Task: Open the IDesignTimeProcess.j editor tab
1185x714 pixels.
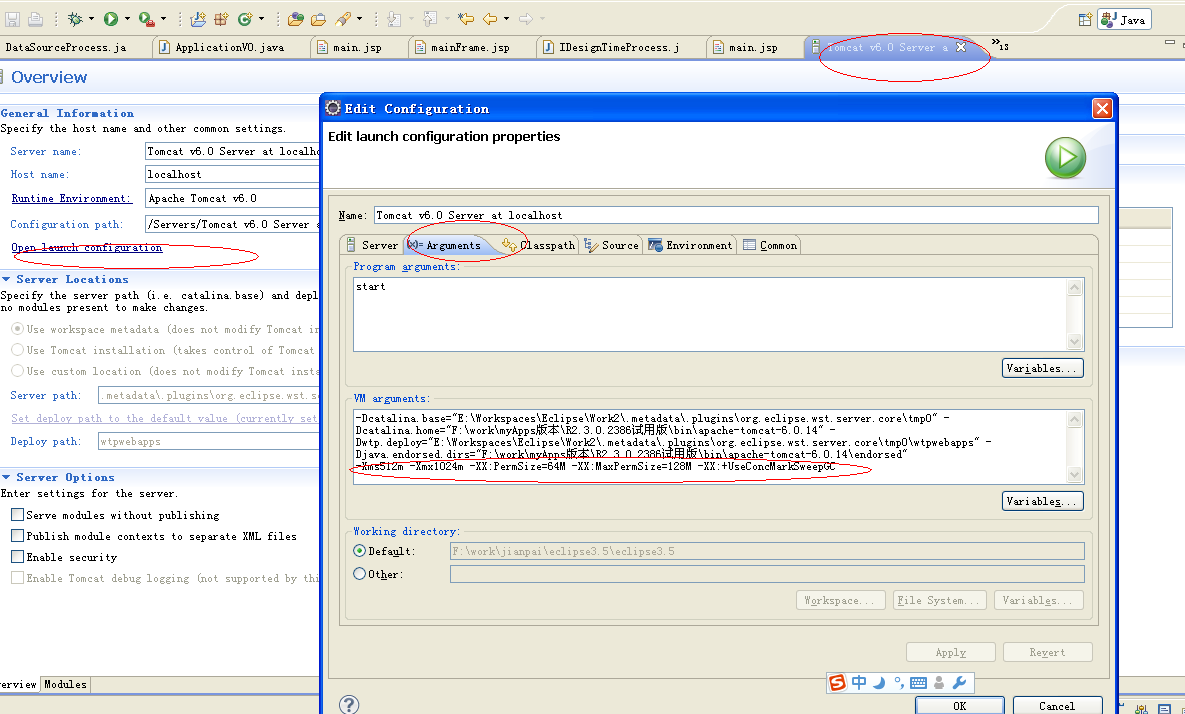Action: pyautogui.click(x=618, y=47)
